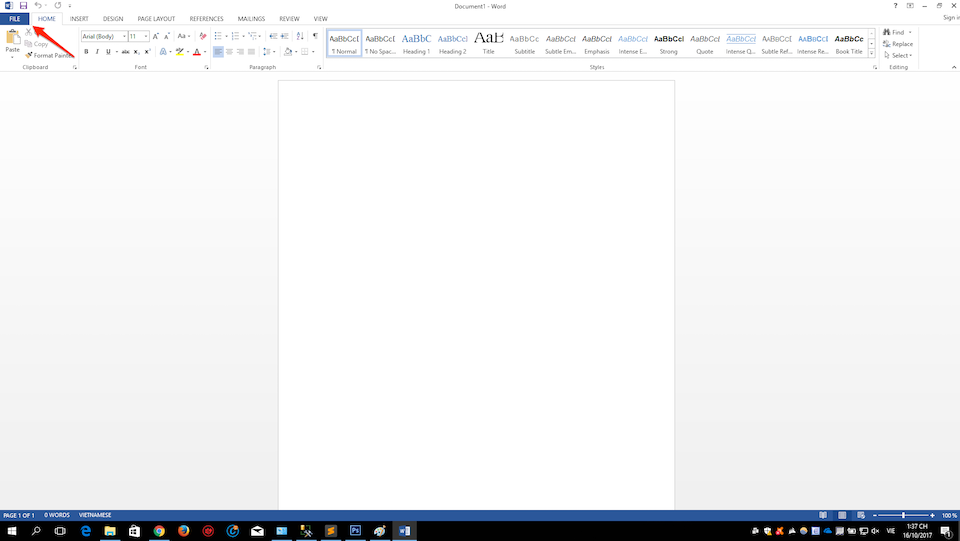
Task: Click Format Painter button
Action: pos(49,55)
